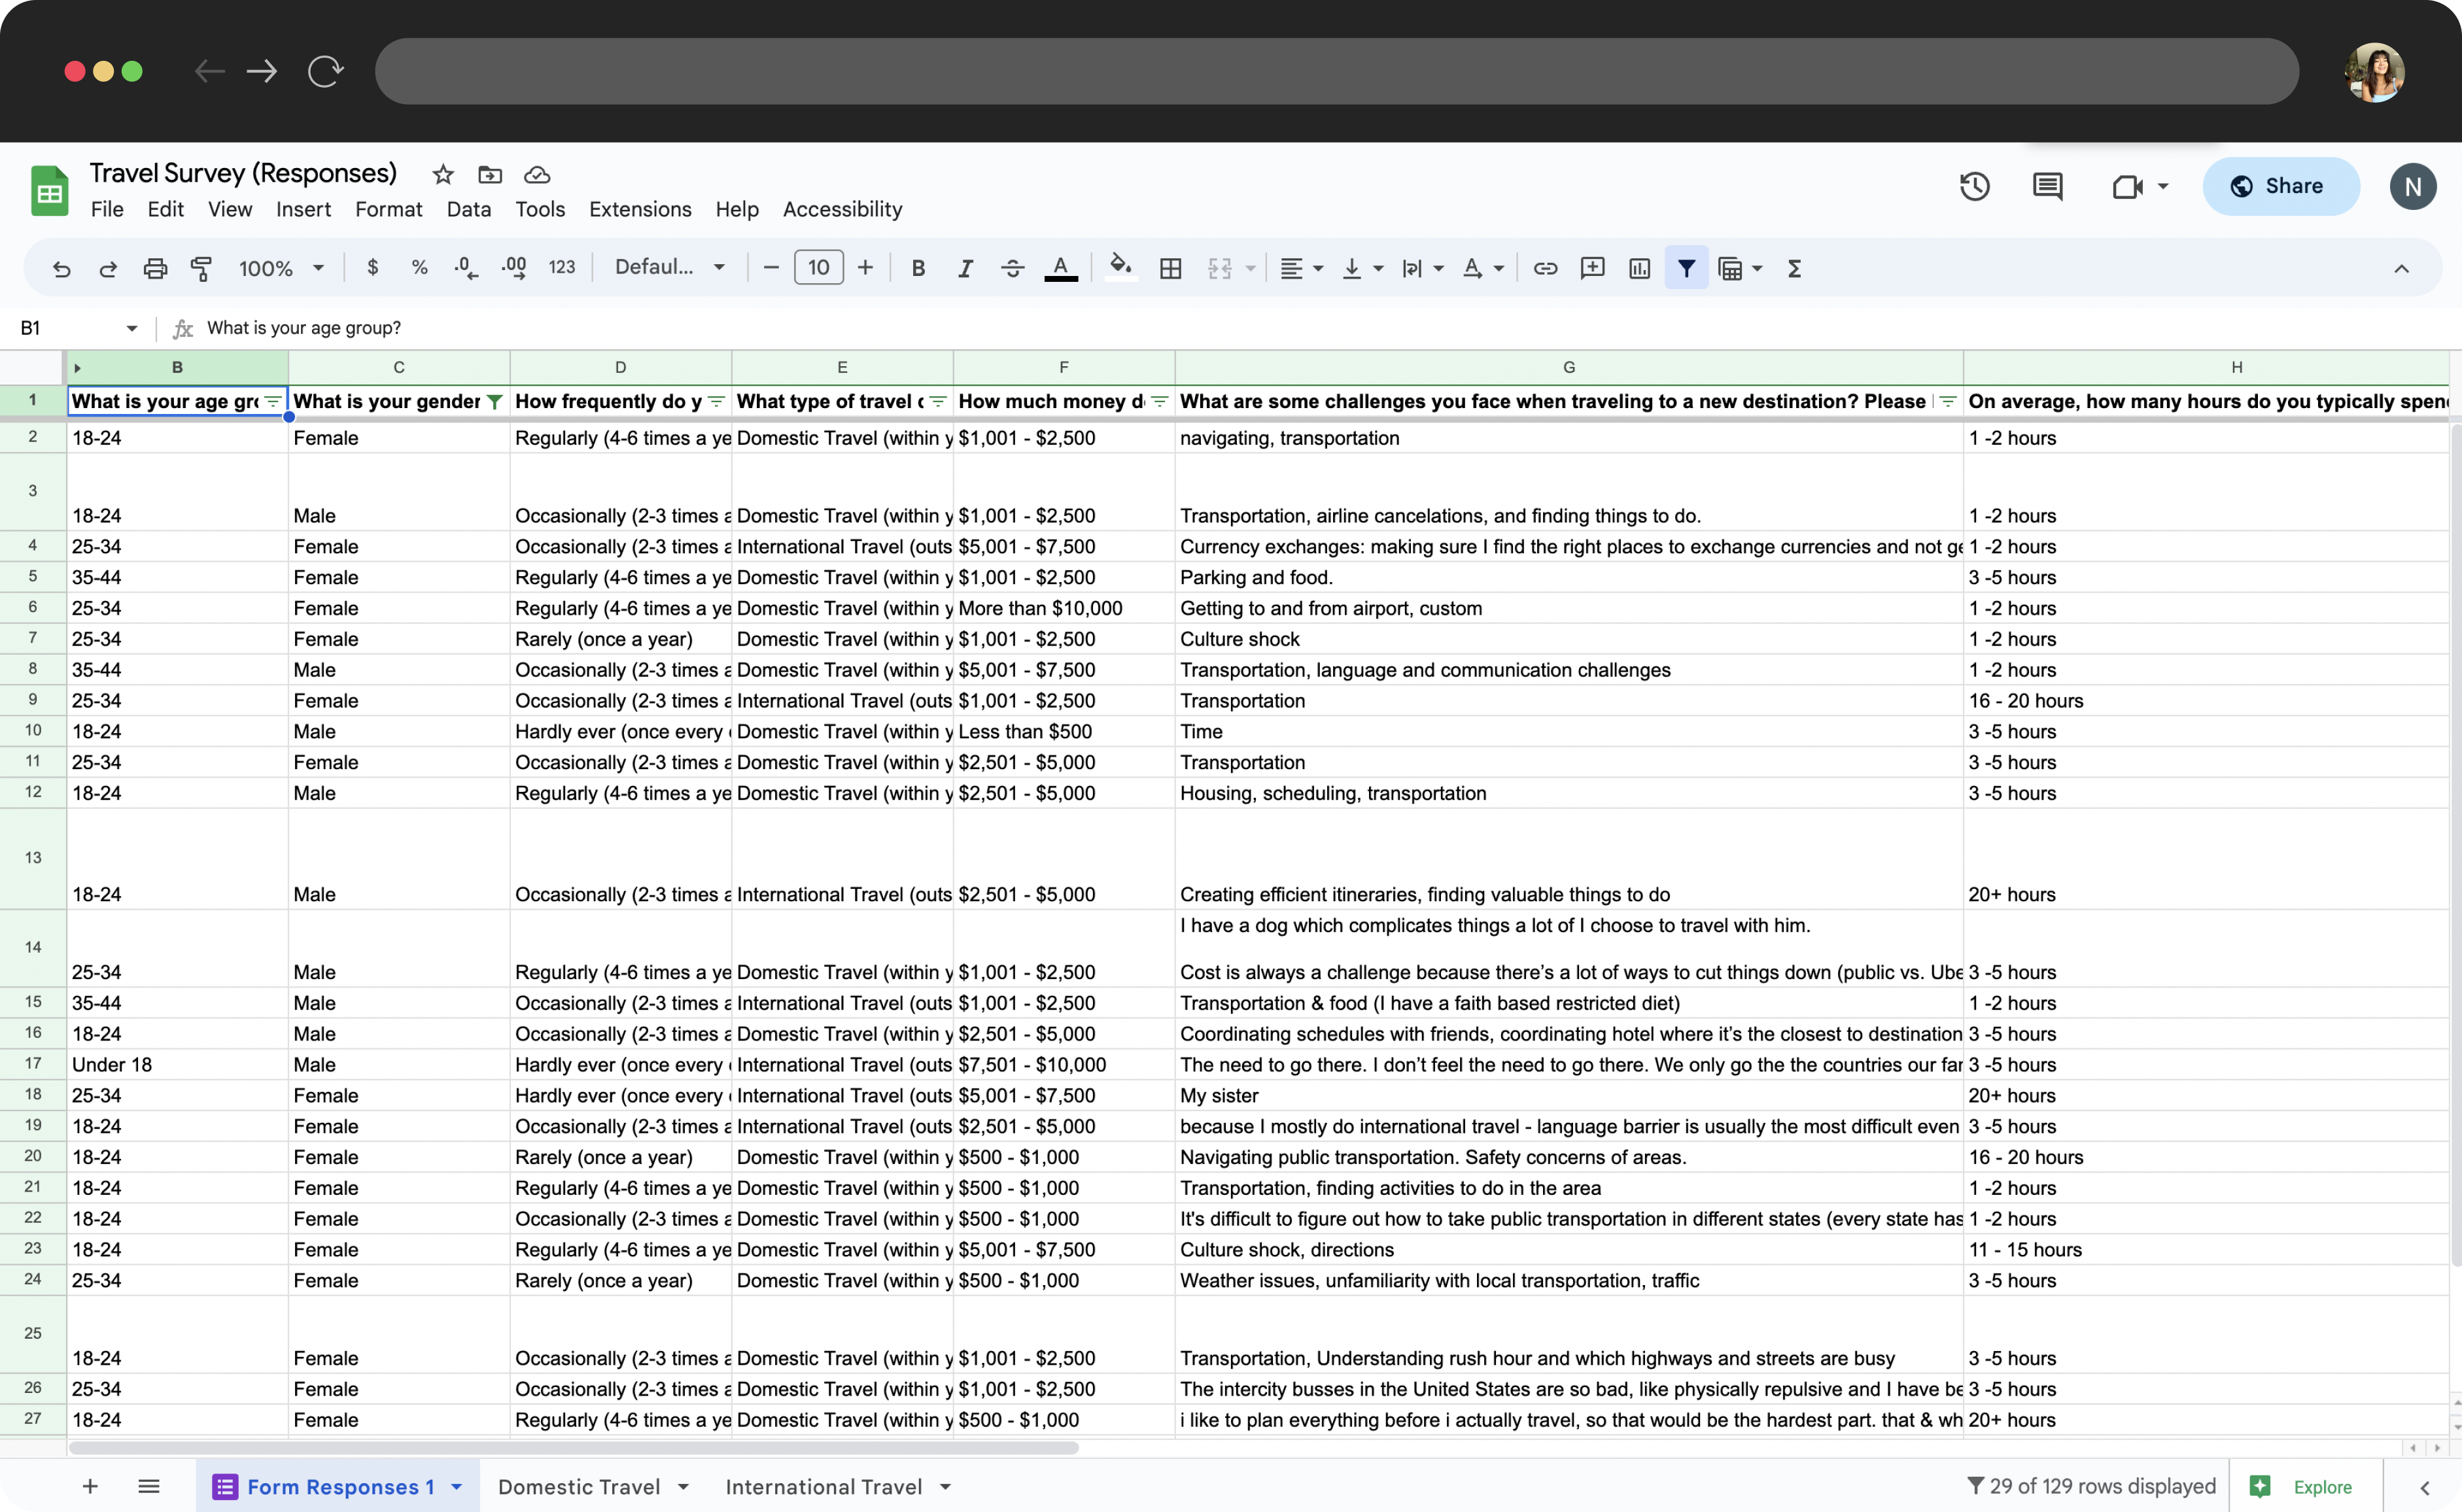Open Google account avatar N
Screen dimensions: 2462x1512
(2412, 186)
